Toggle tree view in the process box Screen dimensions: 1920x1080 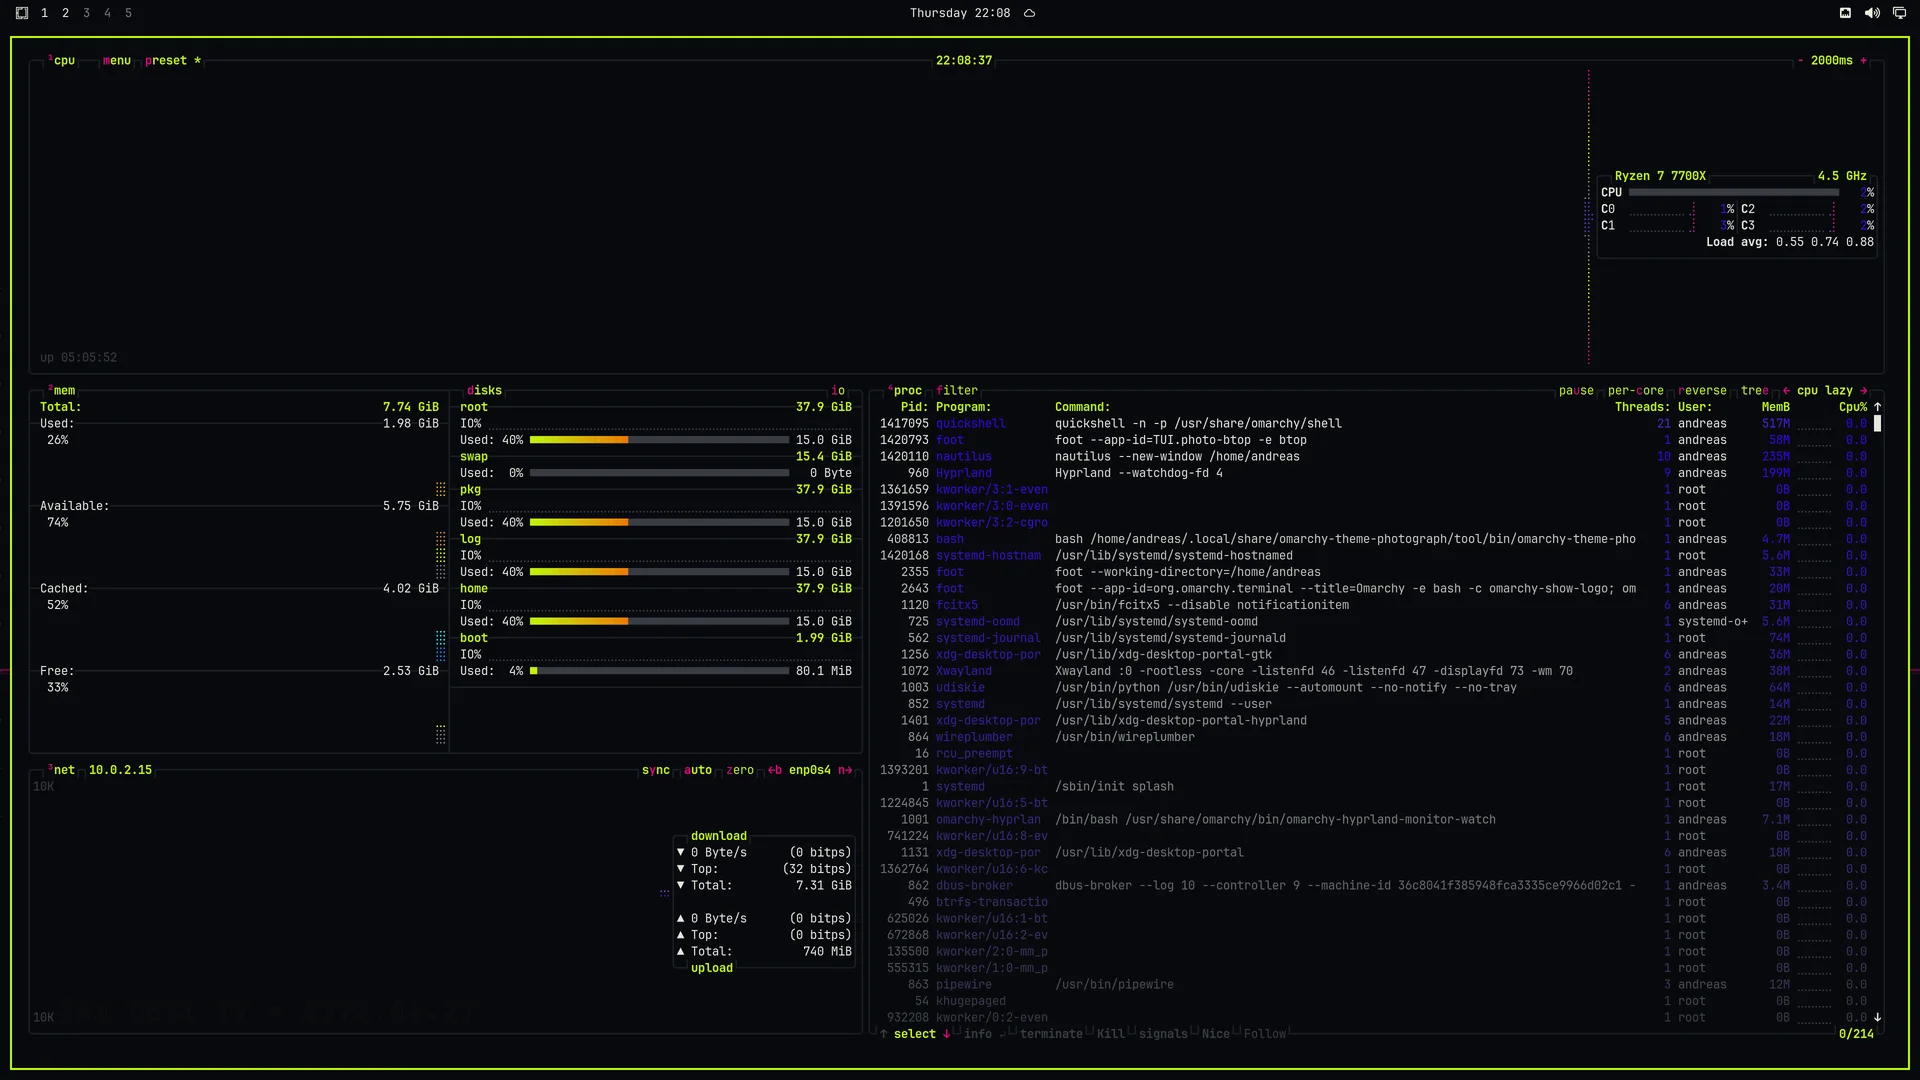[1755, 391]
